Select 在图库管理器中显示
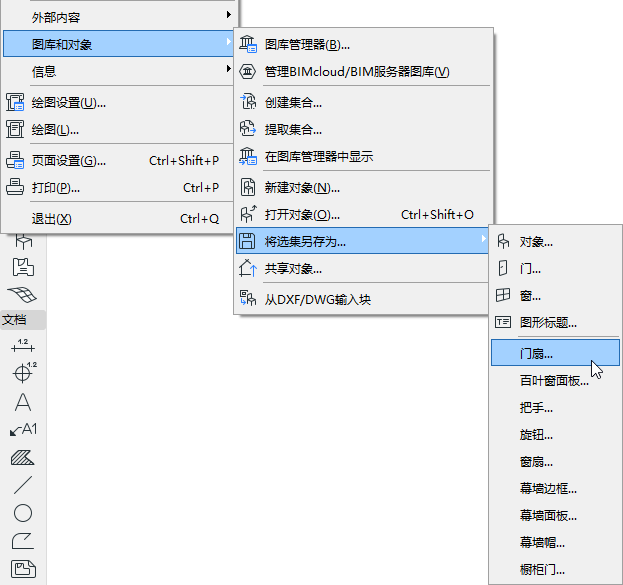 pyautogui.click(x=363, y=156)
